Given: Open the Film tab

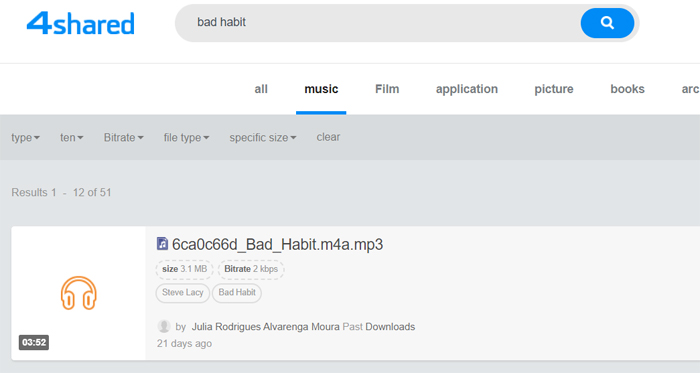Looking at the screenshot, I should [x=387, y=89].
